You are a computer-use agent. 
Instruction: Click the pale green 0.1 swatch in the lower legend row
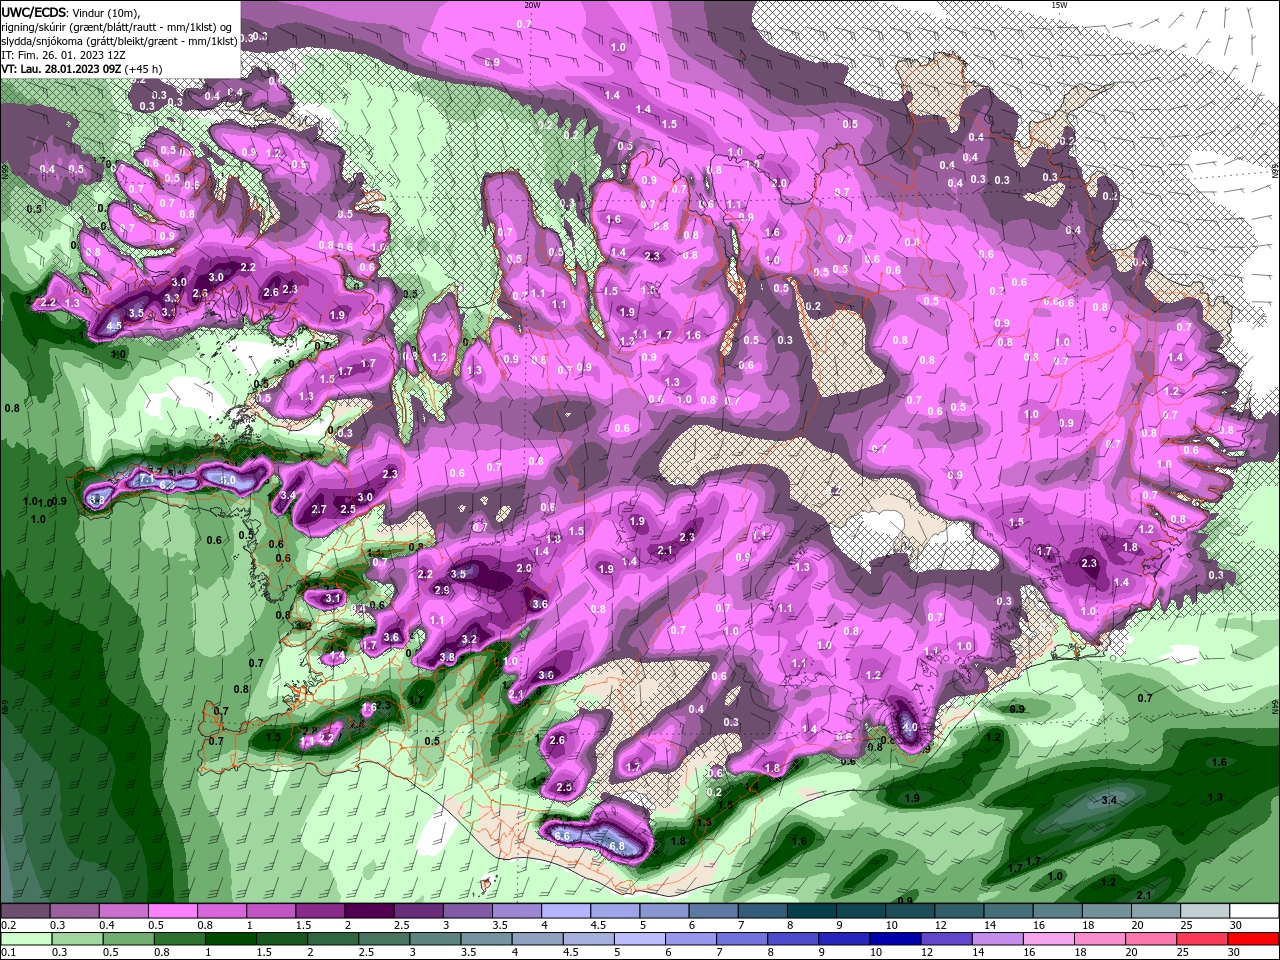pos(26,939)
